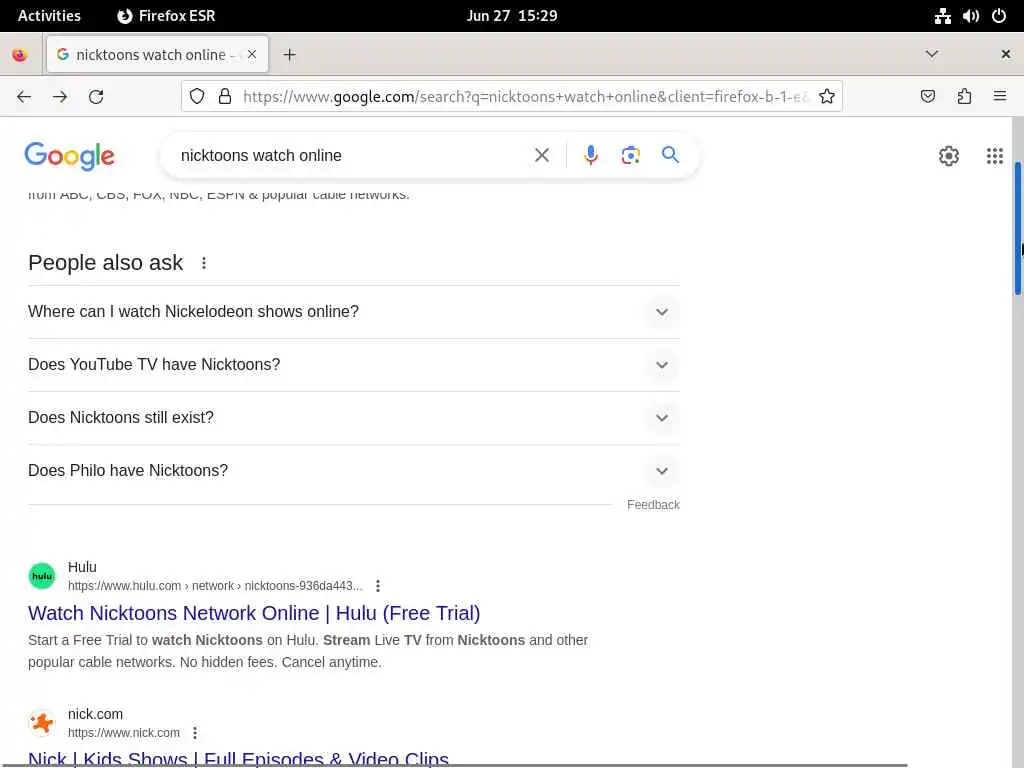Click the page vertical scrollbar thumb

(1017, 229)
